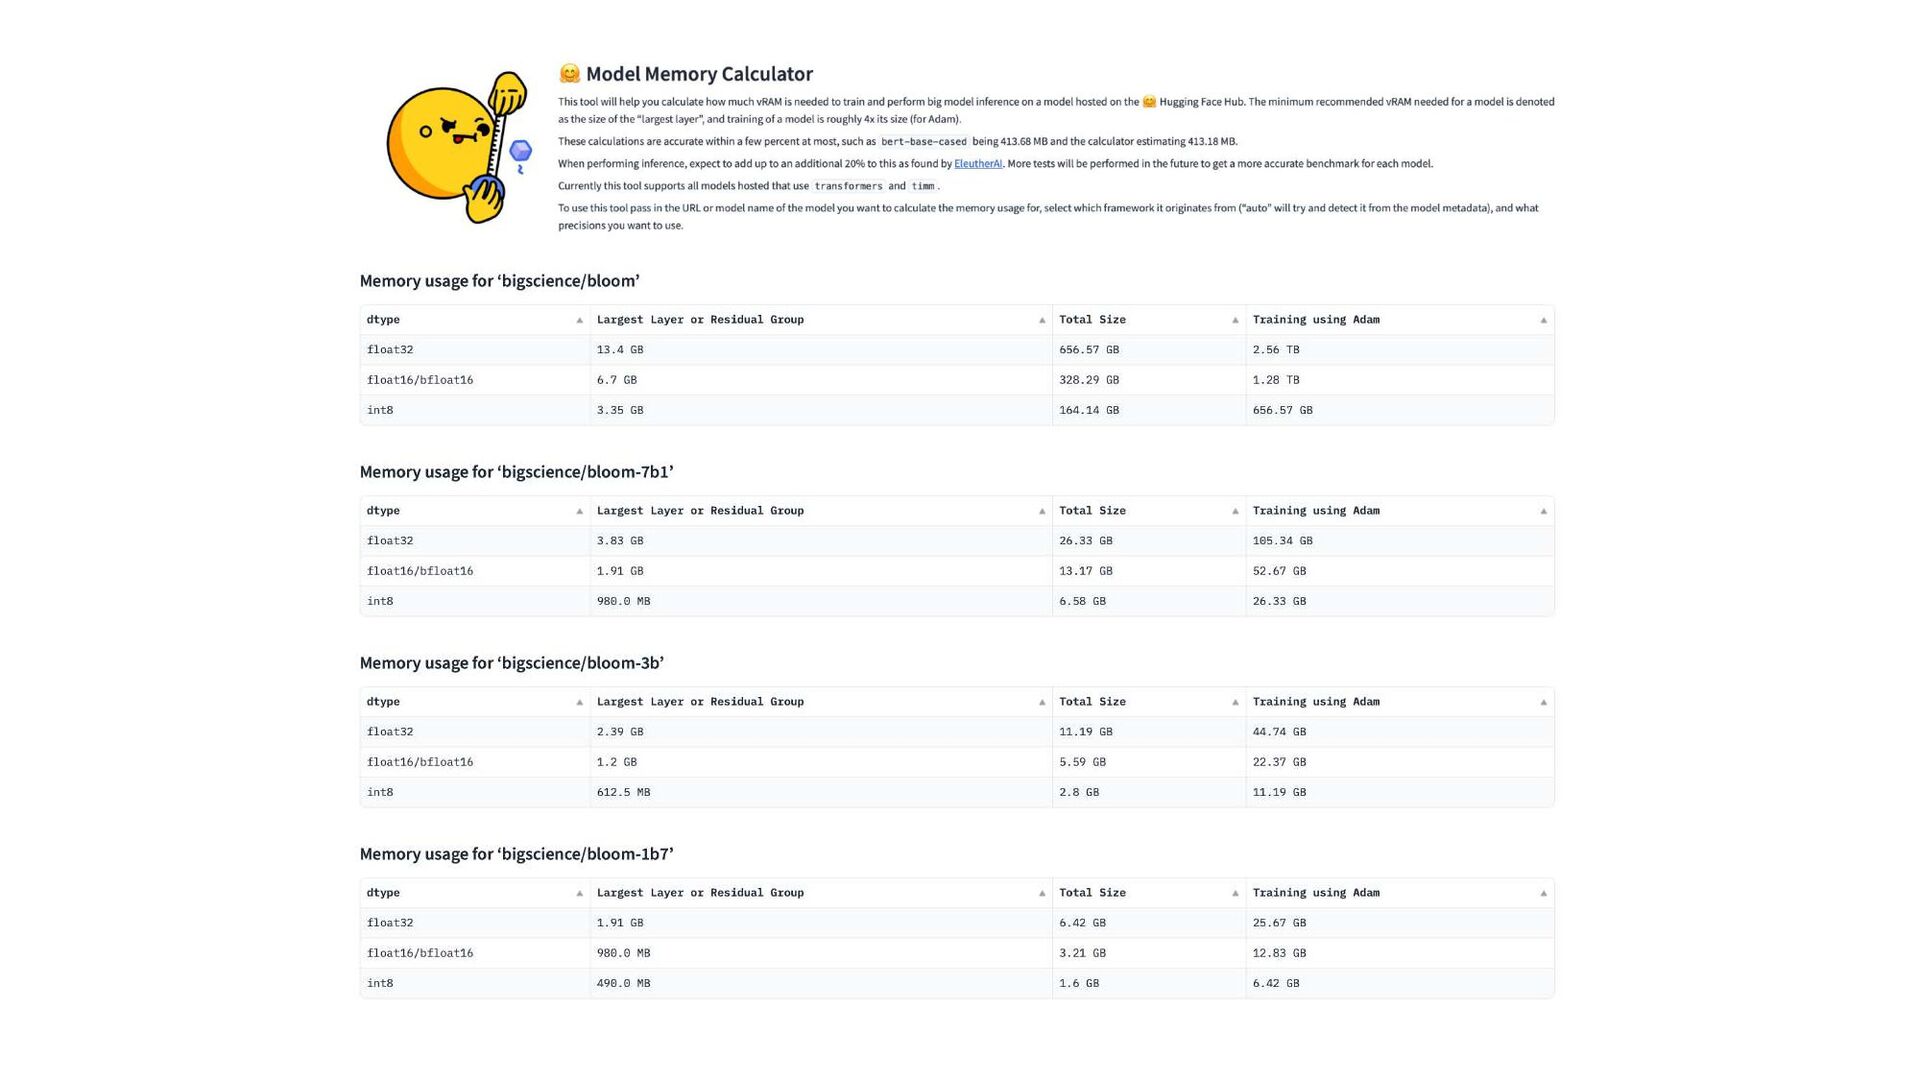Select the 164.14 GB total size cell
The image size is (1920, 1080).
[1149, 410]
